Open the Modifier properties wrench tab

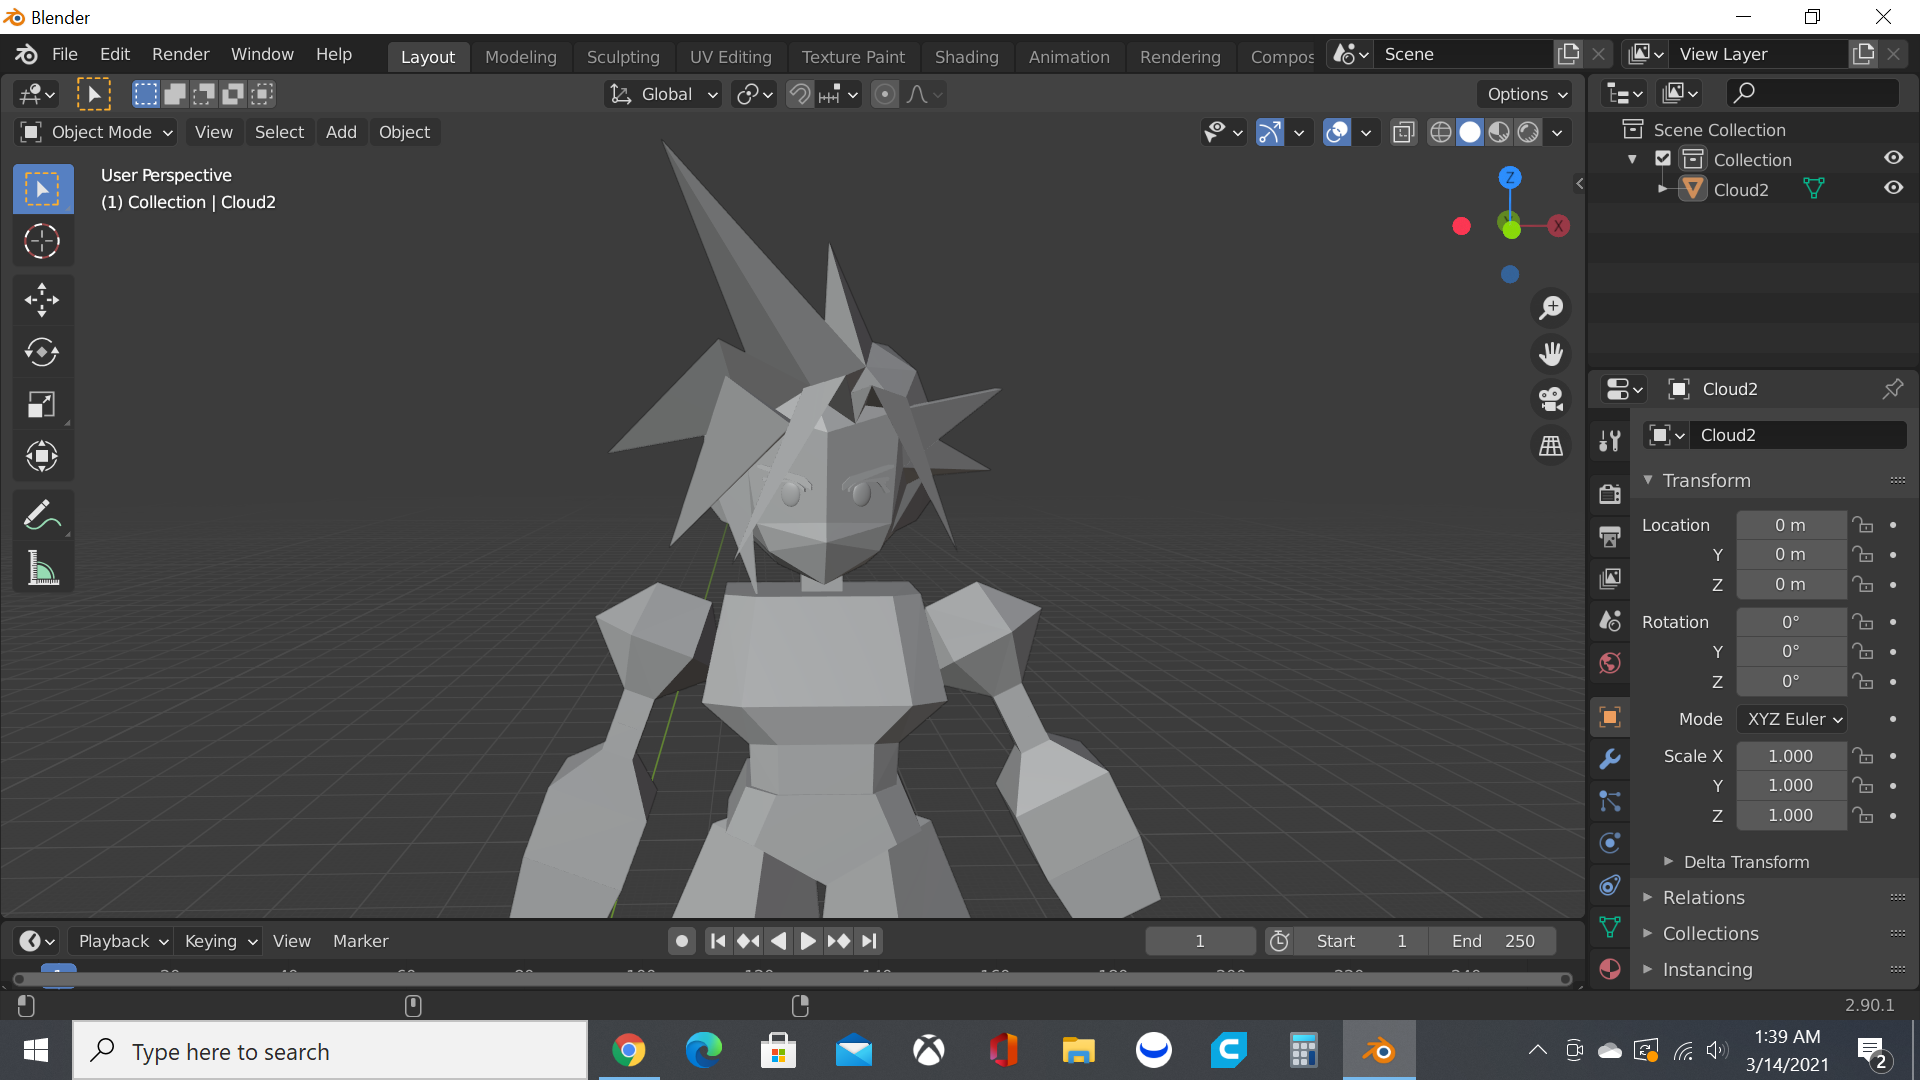(1610, 759)
